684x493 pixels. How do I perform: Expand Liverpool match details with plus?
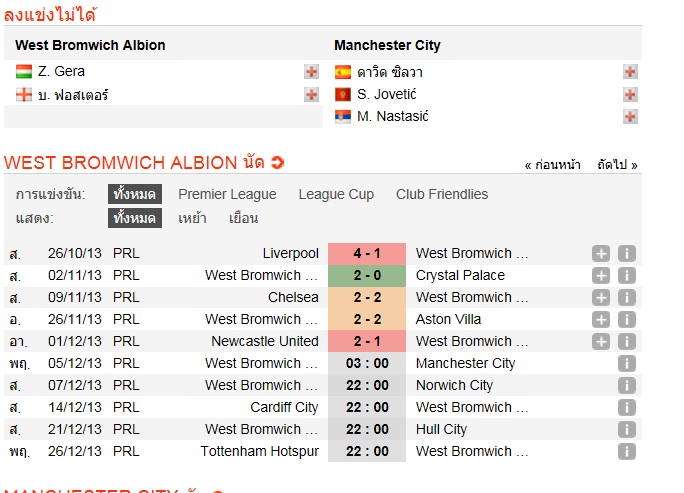point(601,254)
